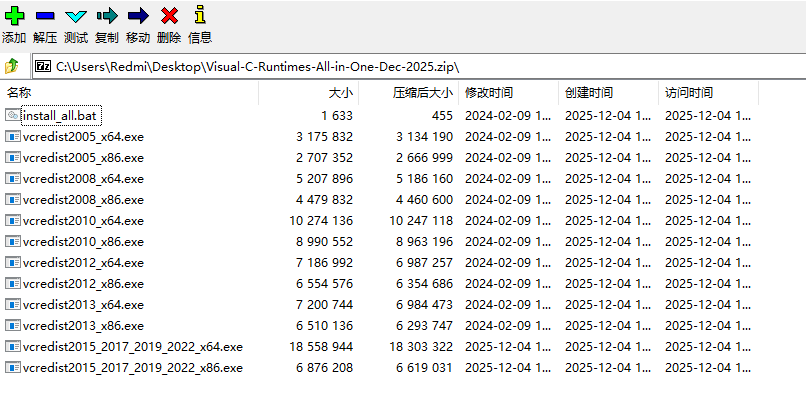Click packed size value 10 247 118
806x415 pixels.
point(422,221)
